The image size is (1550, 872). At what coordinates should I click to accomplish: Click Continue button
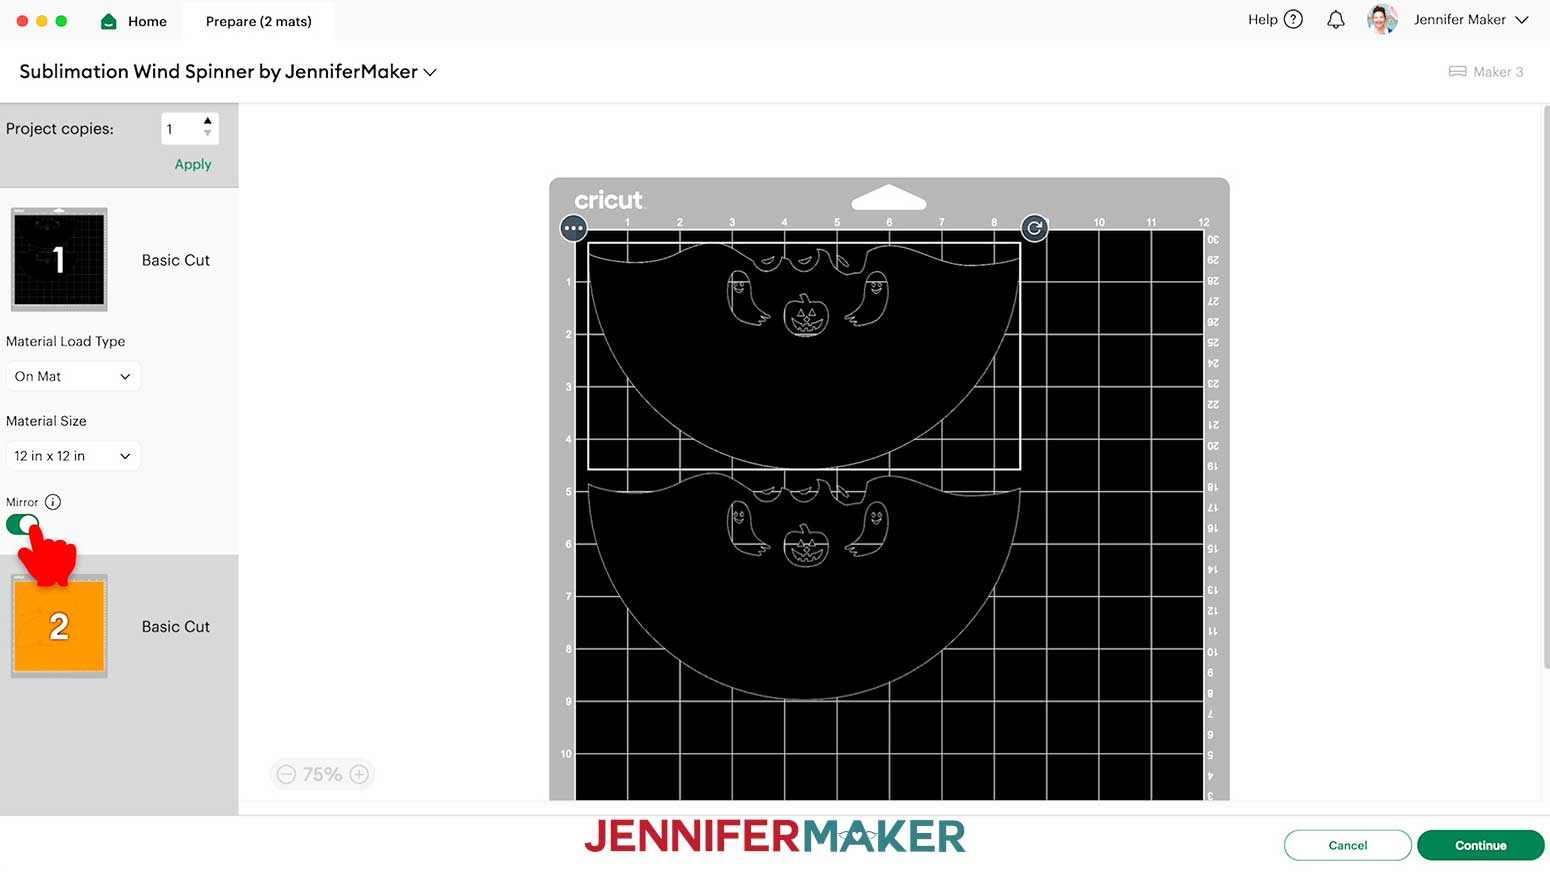click(1480, 845)
